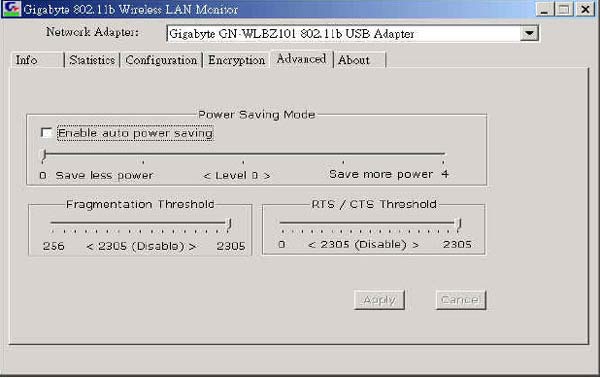Show the Encryption tab
Screen dimensions: 600x378
click(236, 60)
